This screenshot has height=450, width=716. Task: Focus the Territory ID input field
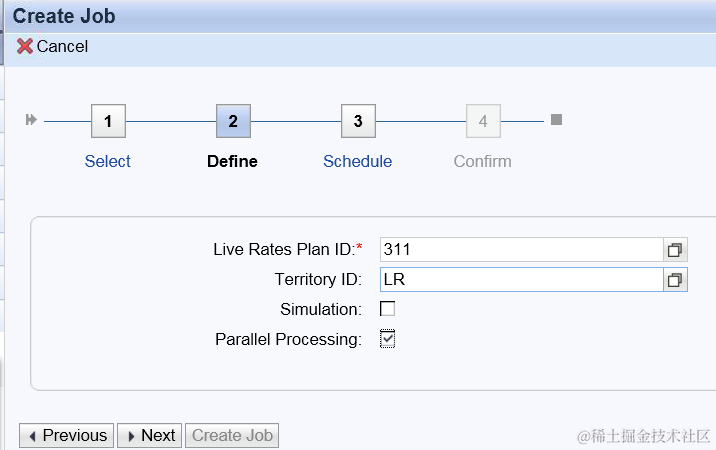521,280
